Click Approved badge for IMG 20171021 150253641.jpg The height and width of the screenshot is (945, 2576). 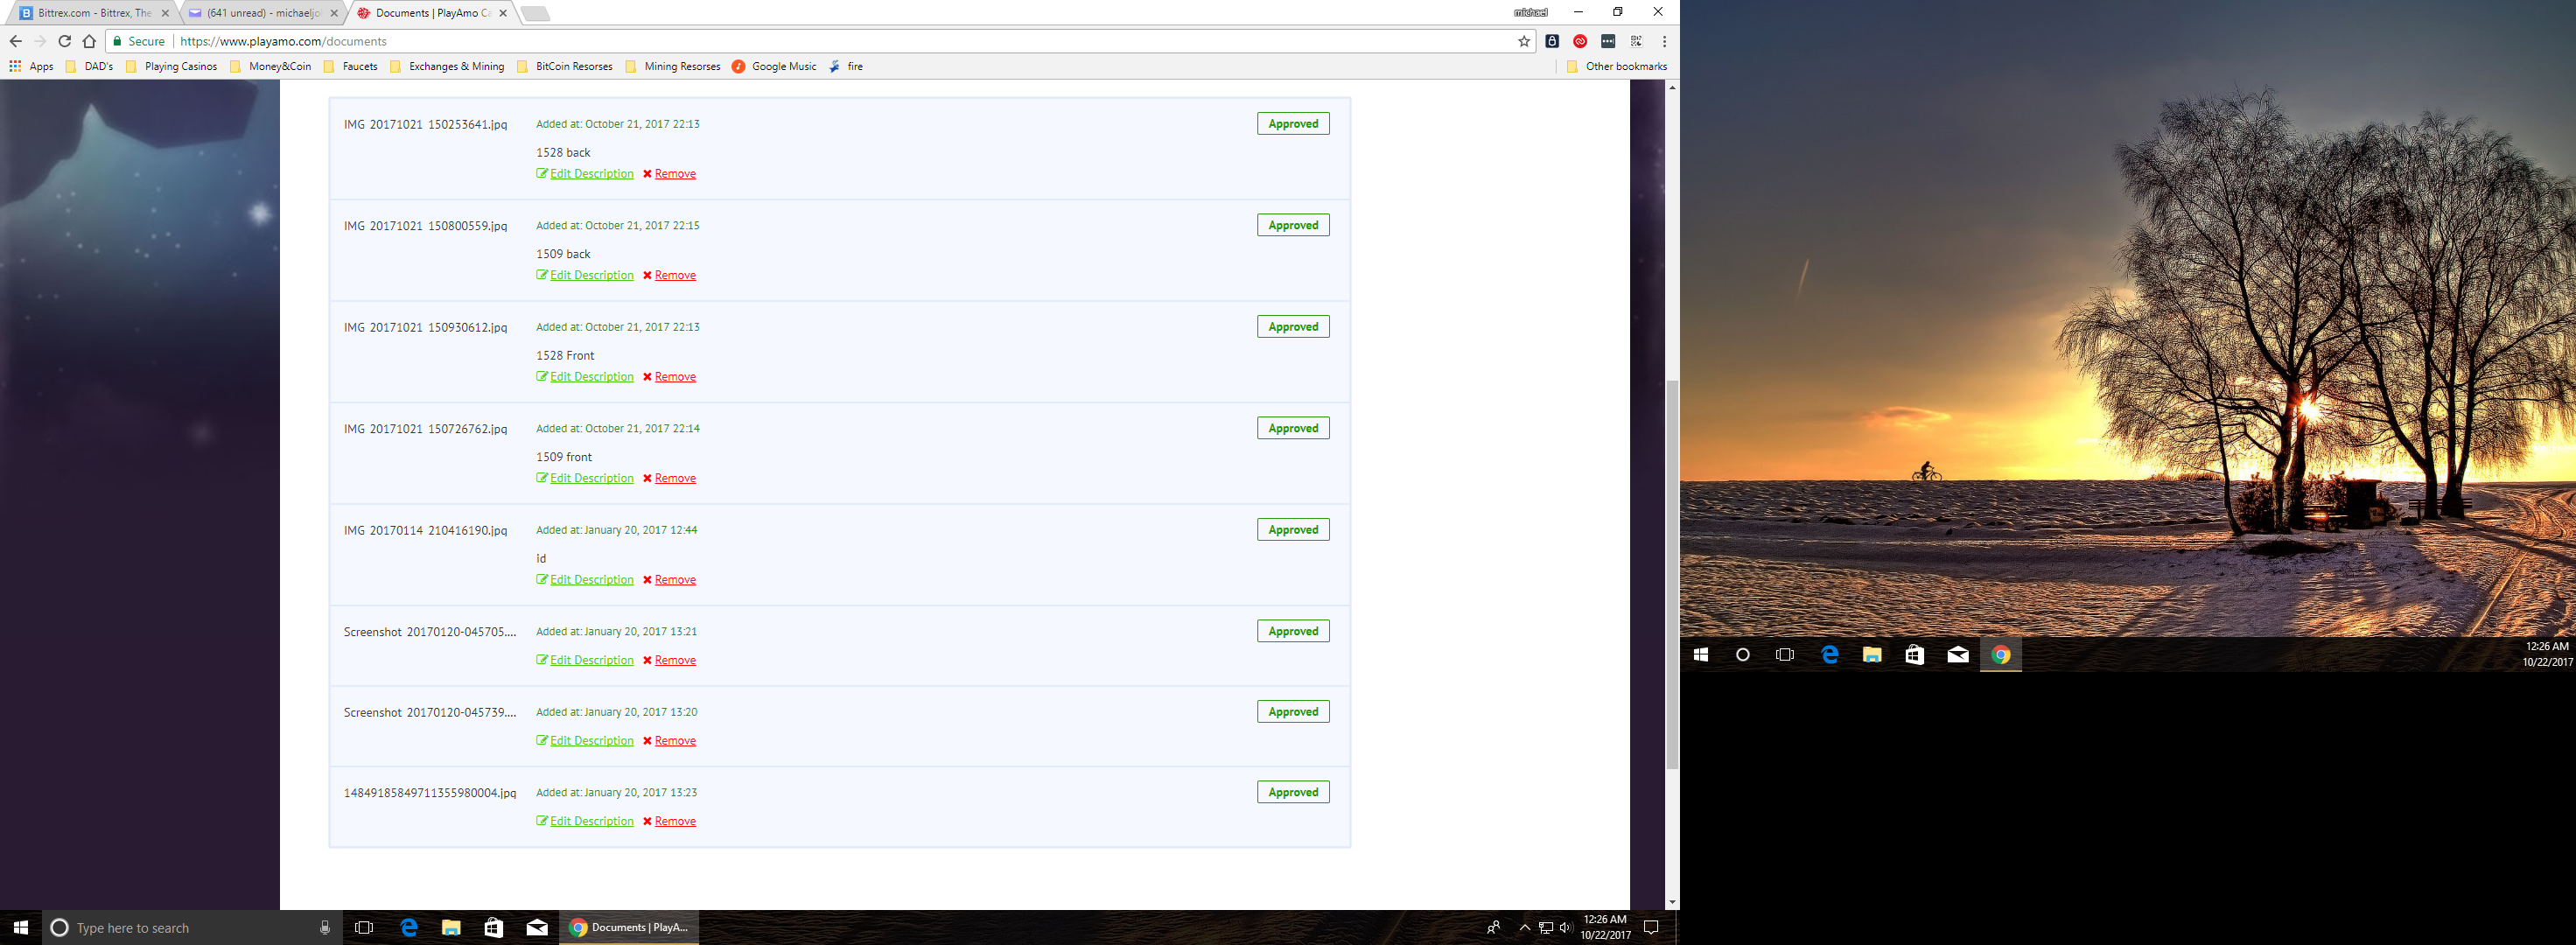point(1293,124)
